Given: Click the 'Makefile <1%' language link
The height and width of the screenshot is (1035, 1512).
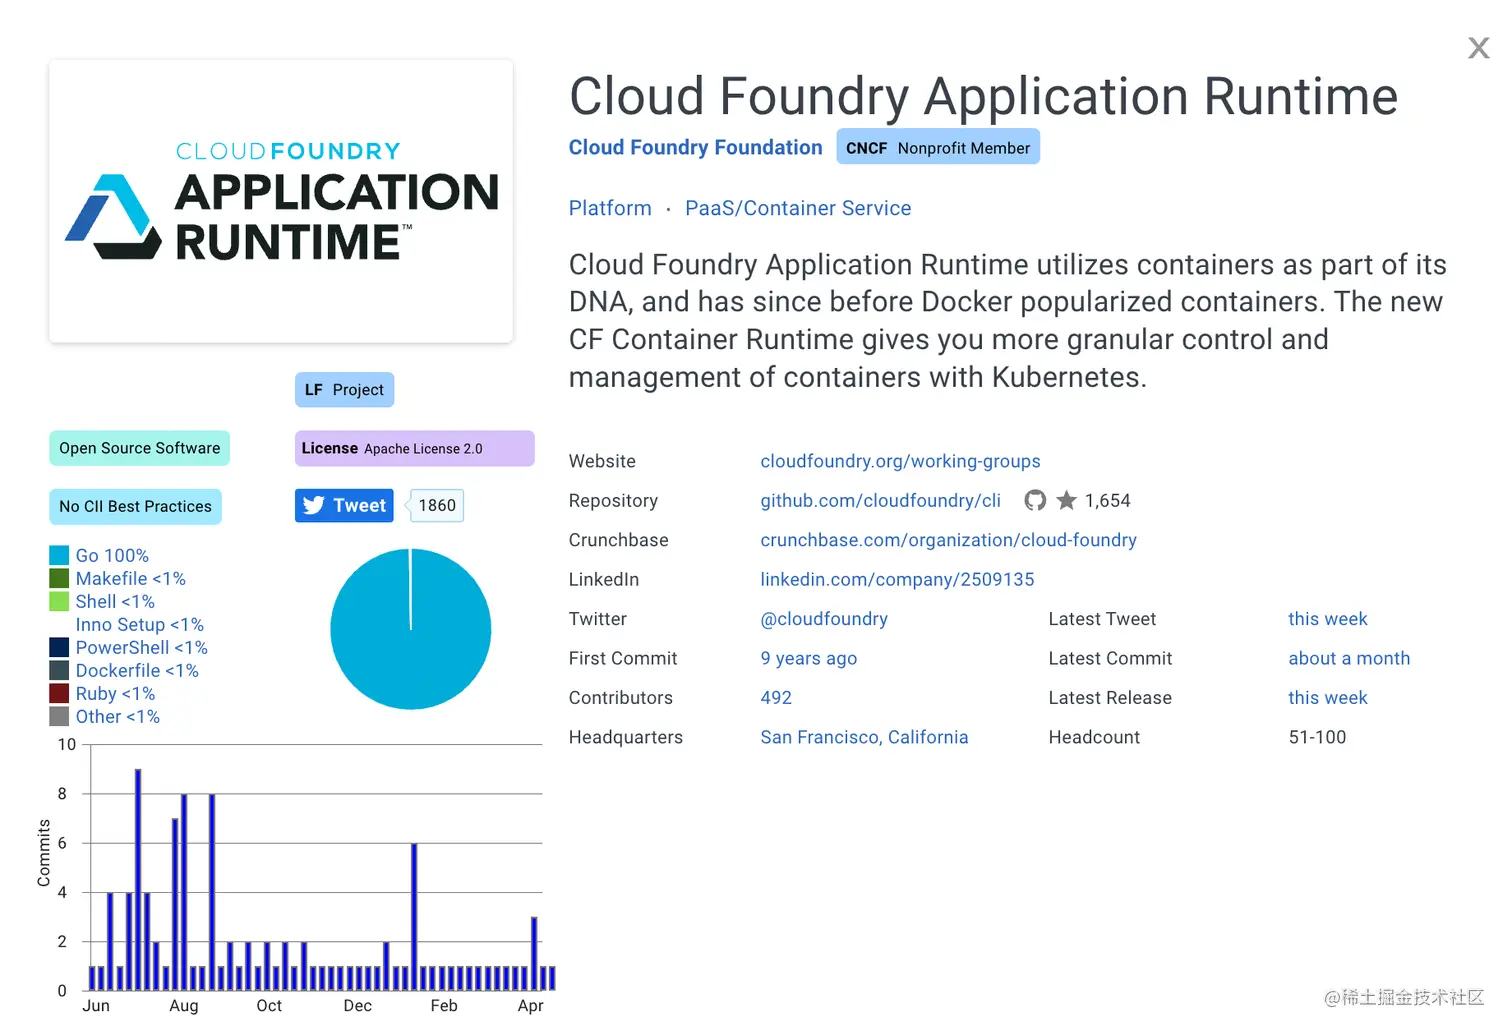Looking at the screenshot, I should coord(131,578).
